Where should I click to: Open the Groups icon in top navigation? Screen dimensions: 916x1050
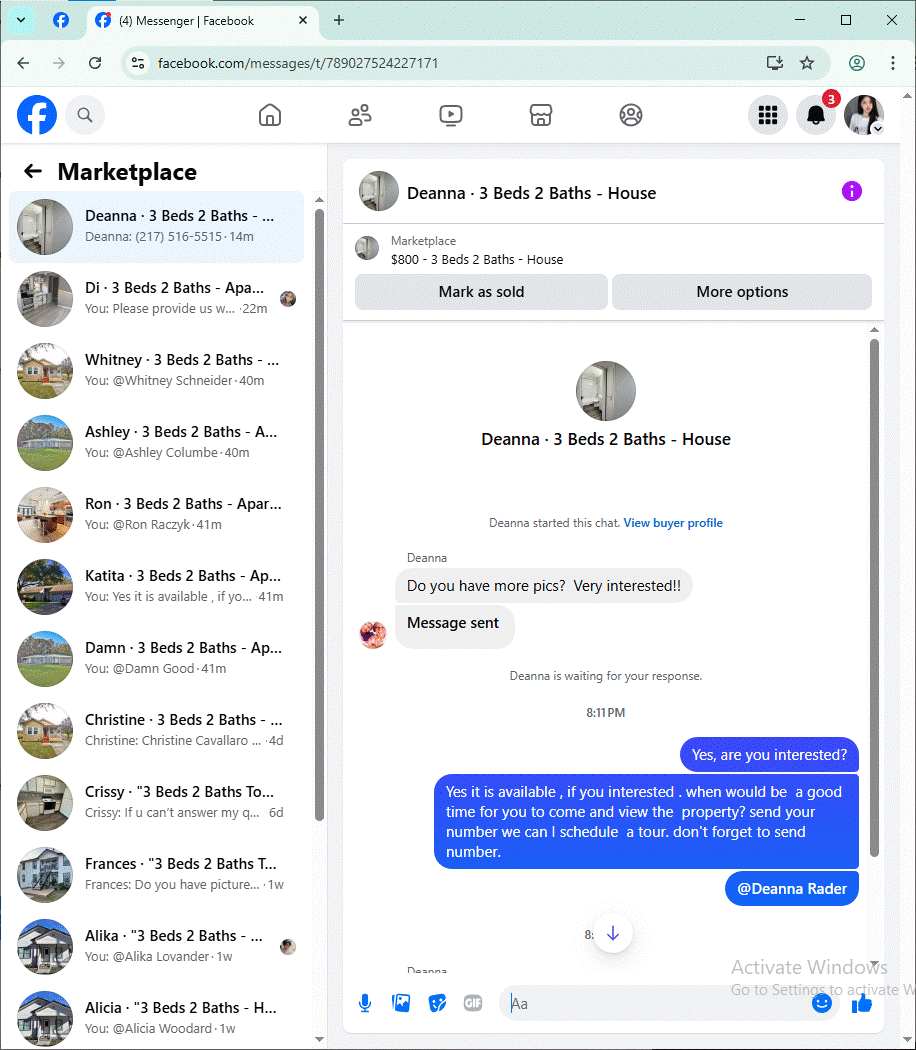[x=631, y=115]
